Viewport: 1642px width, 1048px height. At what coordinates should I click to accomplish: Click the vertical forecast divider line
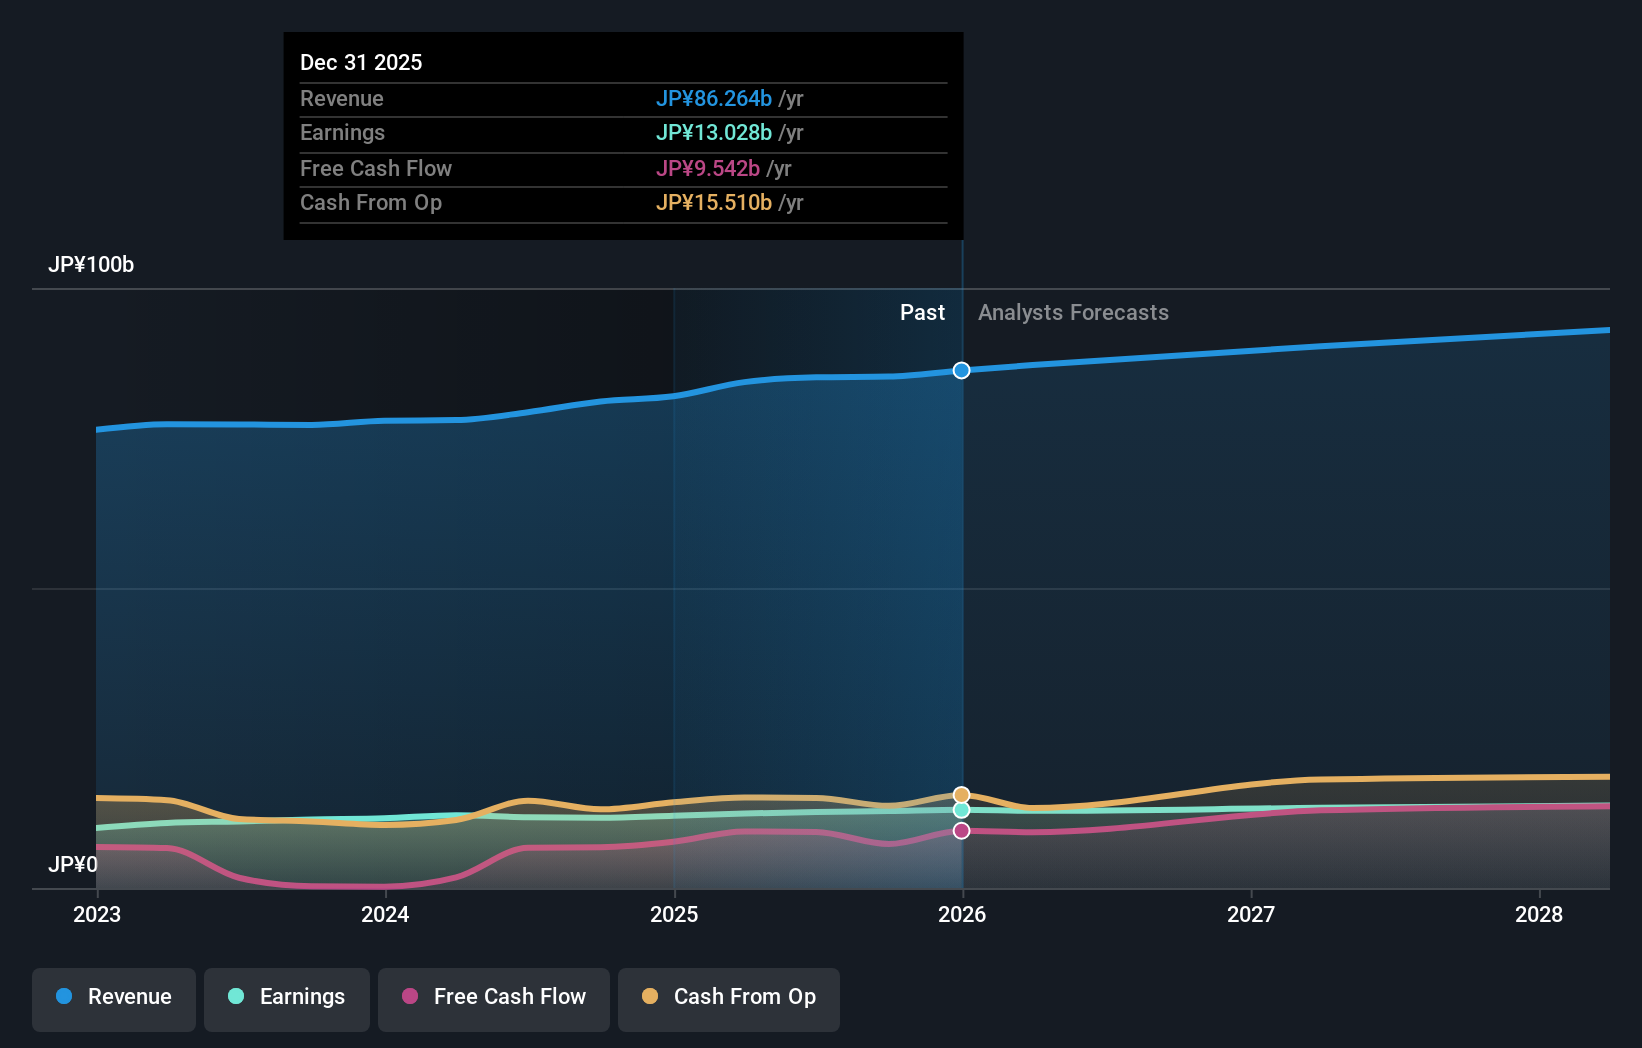click(961, 600)
